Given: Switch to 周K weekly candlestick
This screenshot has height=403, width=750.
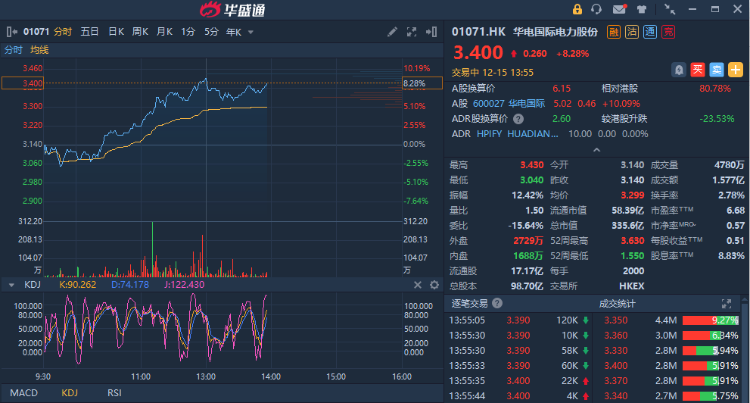Looking at the screenshot, I should click(x=140, y=32).
